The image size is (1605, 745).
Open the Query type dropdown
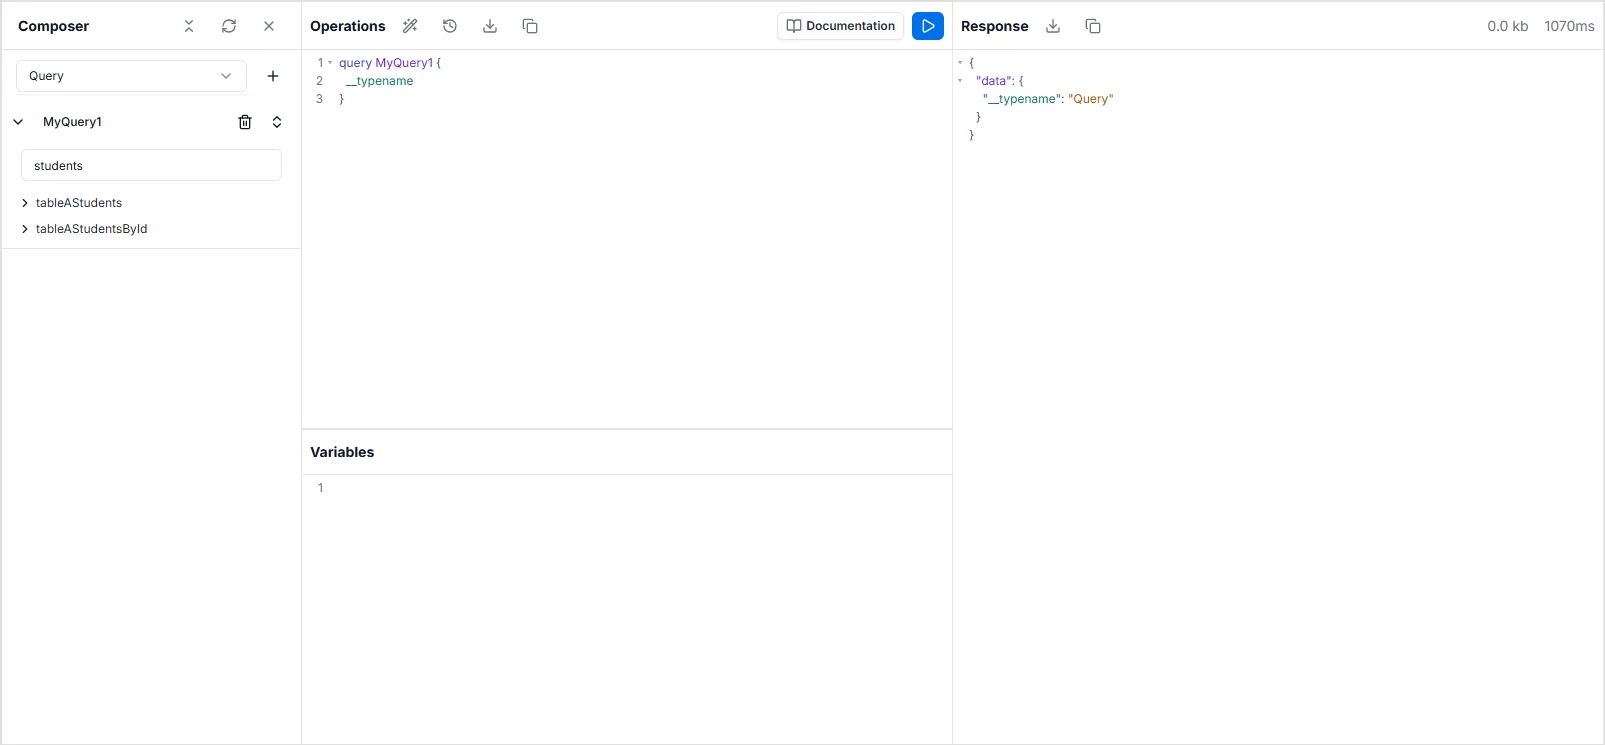pyautogui.click(x=131, y=76)
